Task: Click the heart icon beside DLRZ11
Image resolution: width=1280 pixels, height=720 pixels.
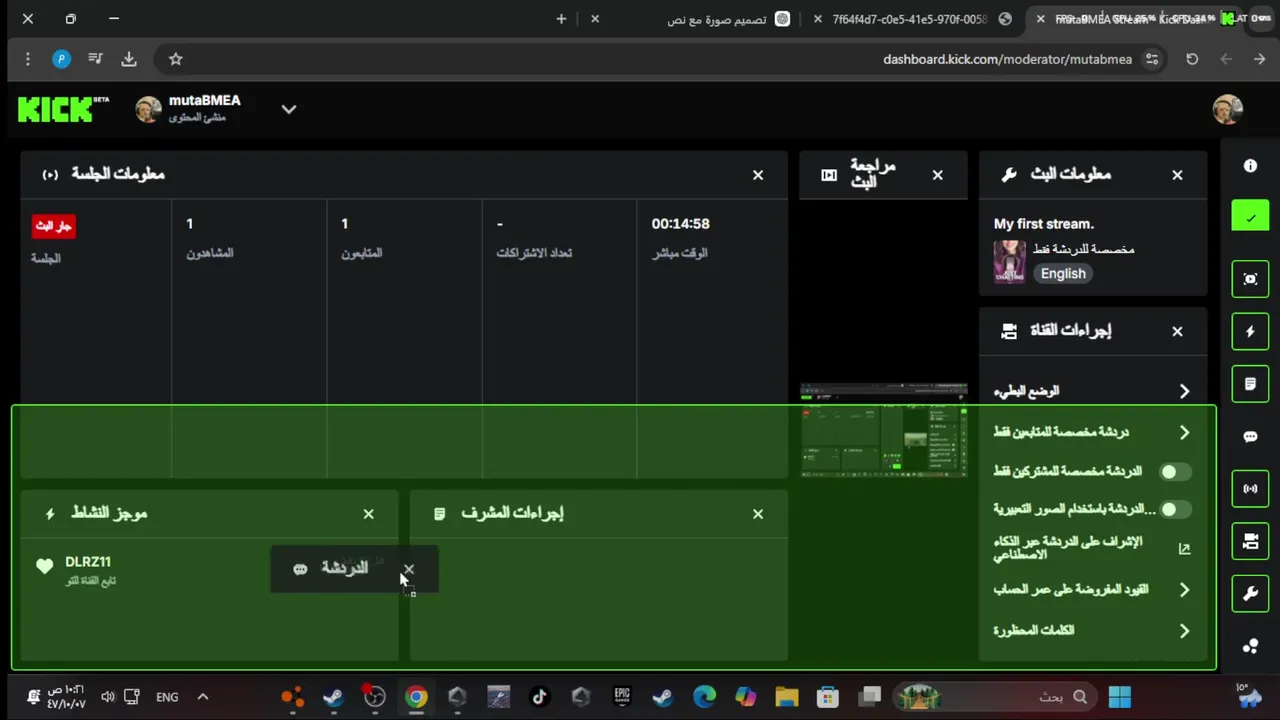Action: 44,567
